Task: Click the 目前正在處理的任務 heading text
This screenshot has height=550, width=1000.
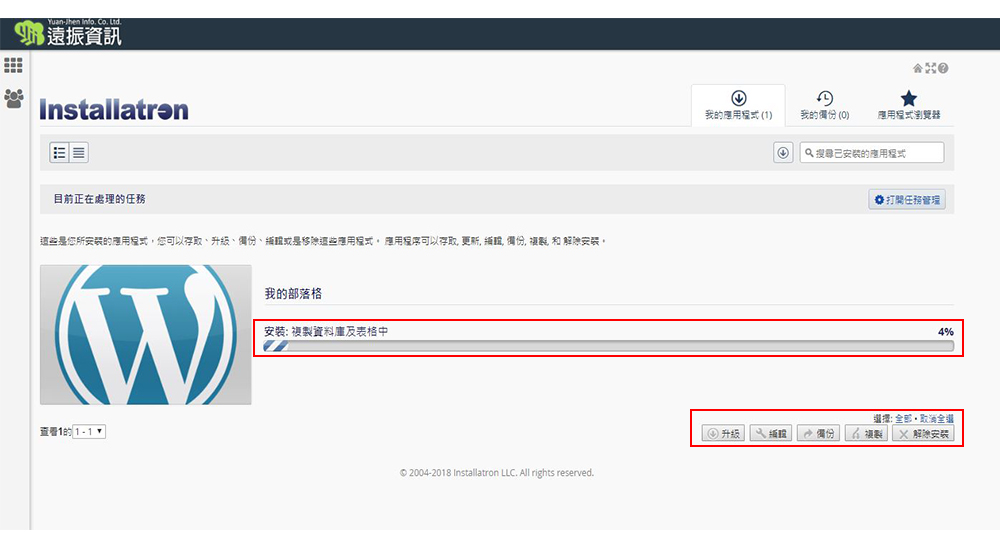Action: click(x=99, y=199)
